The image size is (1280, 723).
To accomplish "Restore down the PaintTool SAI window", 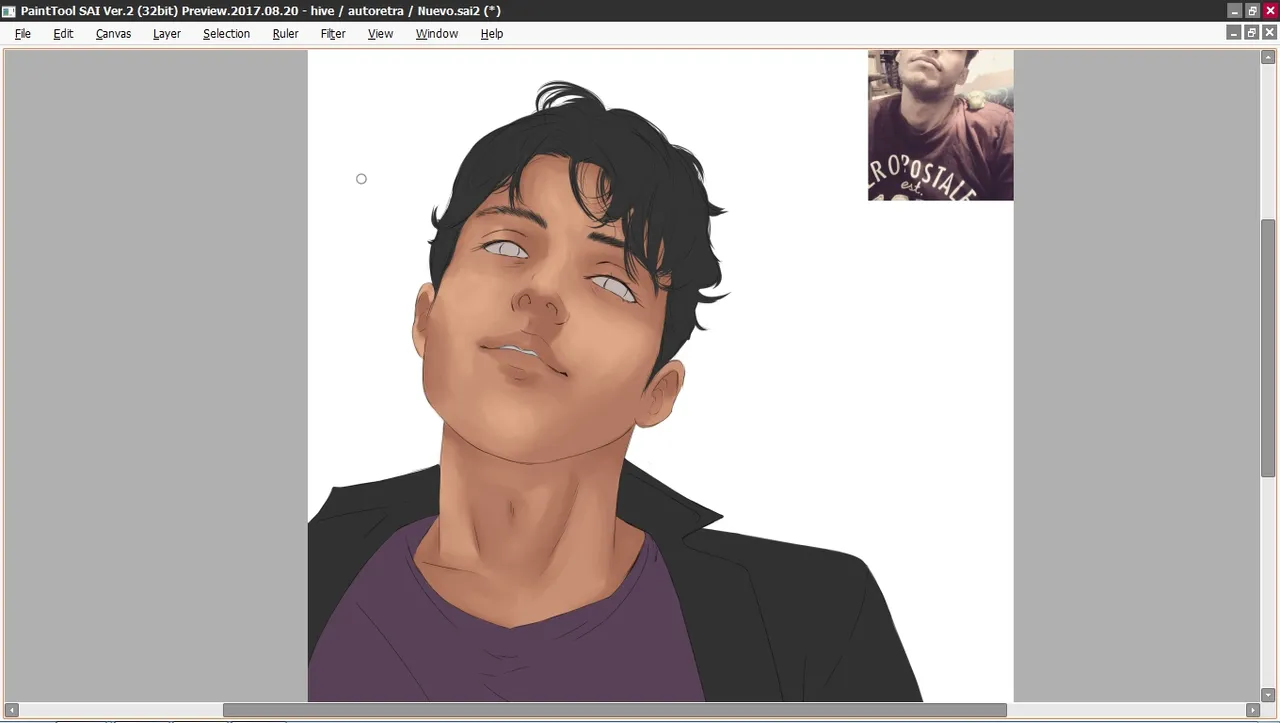I will click(x=1252, y=10).
